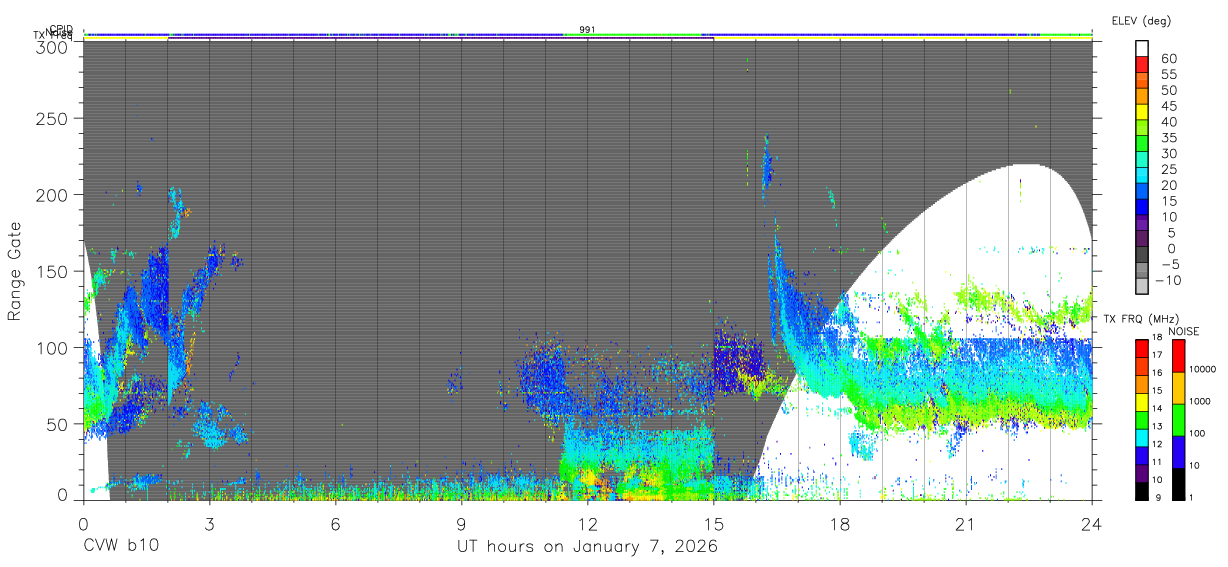Click NOISE legend value 1000
The width and height of the screenshot is (1228, 567).
click(1200, 401)
